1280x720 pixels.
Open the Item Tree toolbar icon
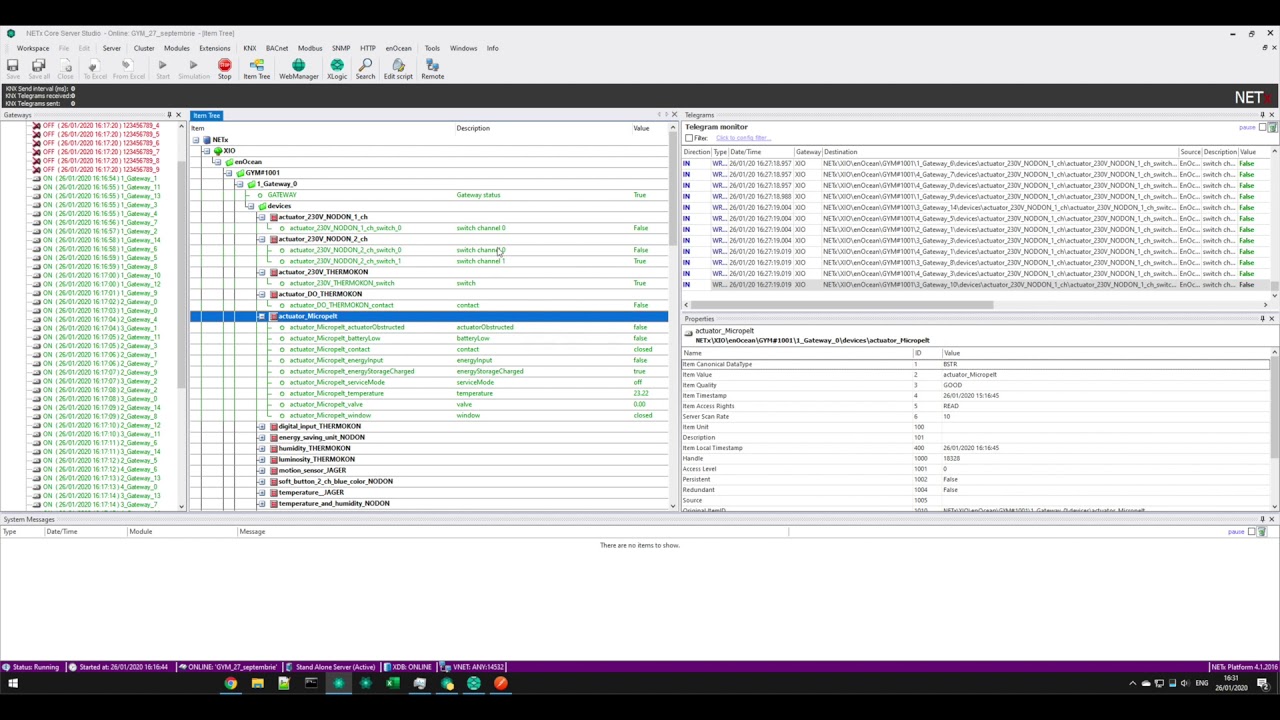tap(256, 68)
